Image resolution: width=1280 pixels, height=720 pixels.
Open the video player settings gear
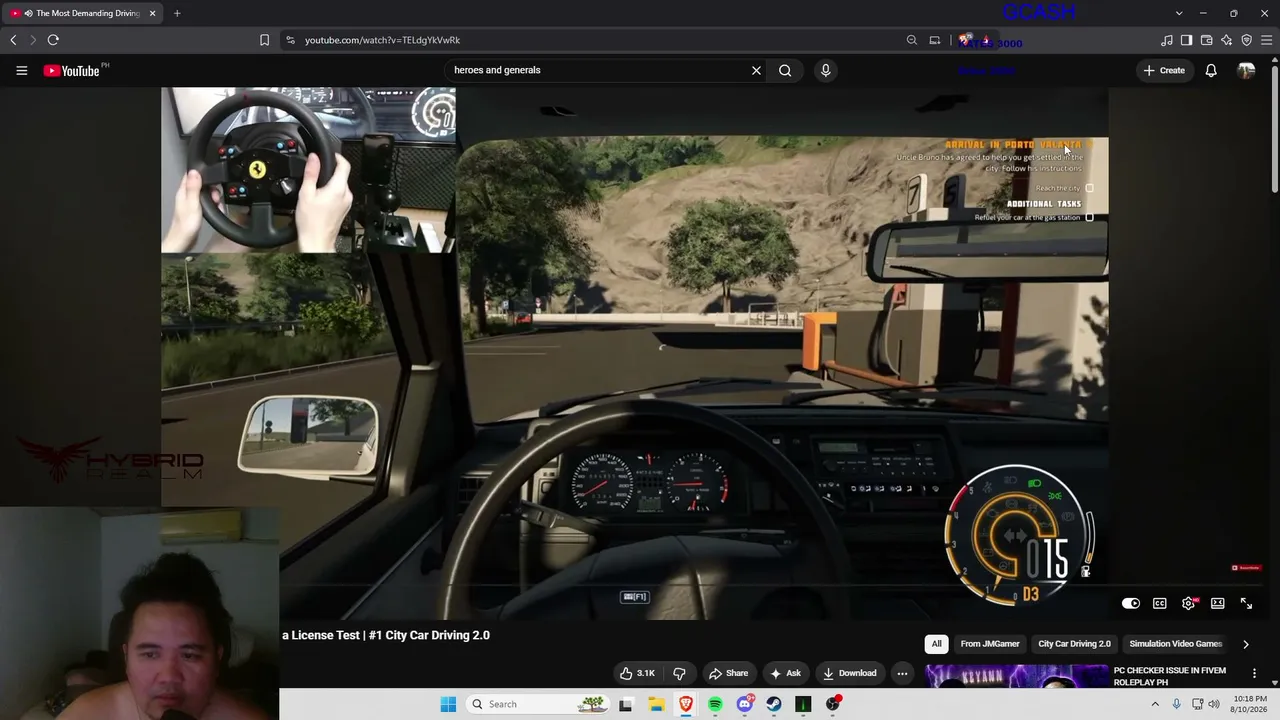tap(1189, 604)
